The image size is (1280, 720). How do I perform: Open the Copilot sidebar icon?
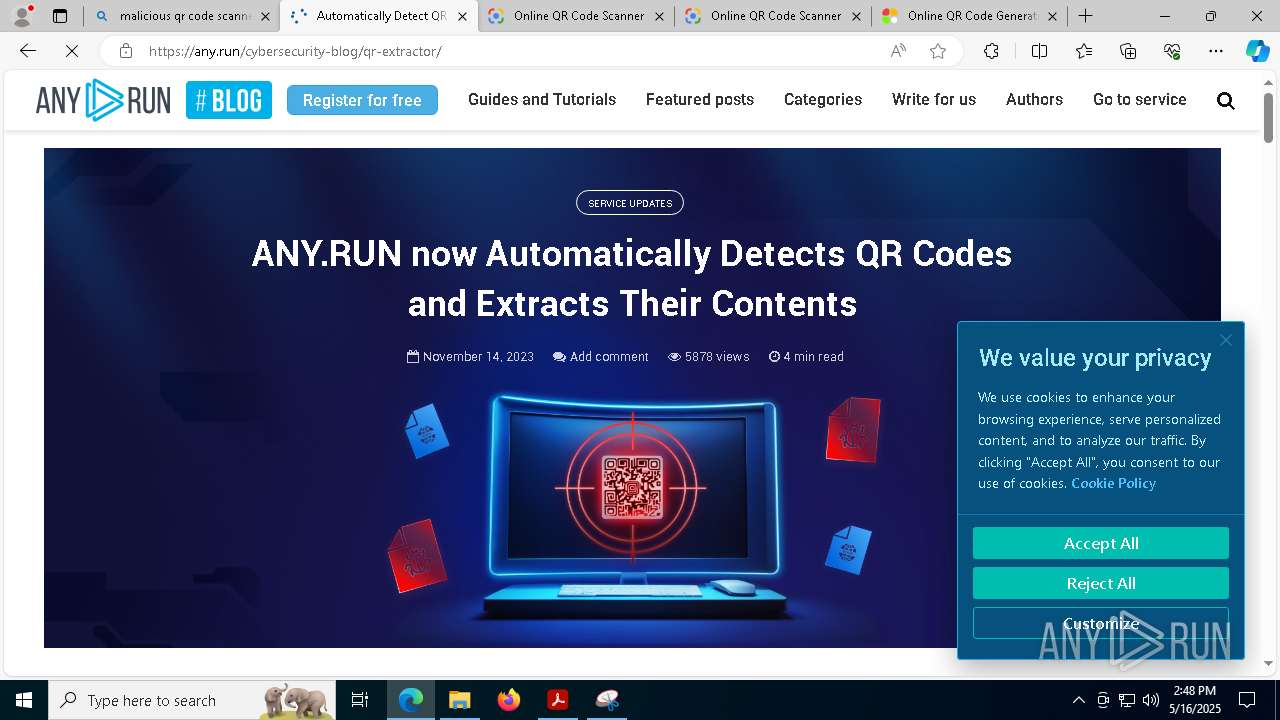pyautogui.click(x=1258, y=51)
